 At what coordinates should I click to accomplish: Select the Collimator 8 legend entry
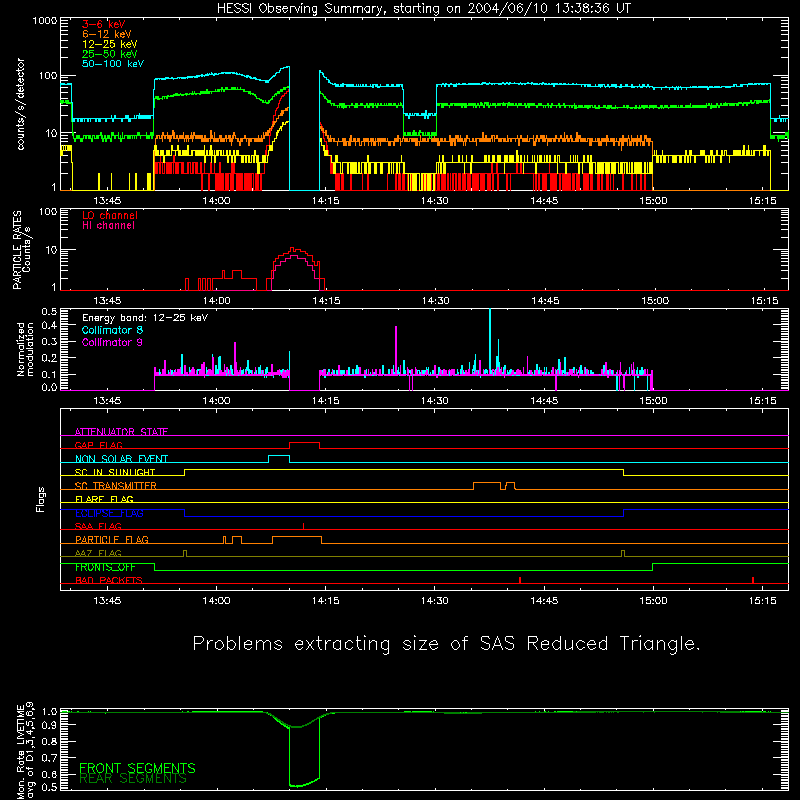(112, 330)
